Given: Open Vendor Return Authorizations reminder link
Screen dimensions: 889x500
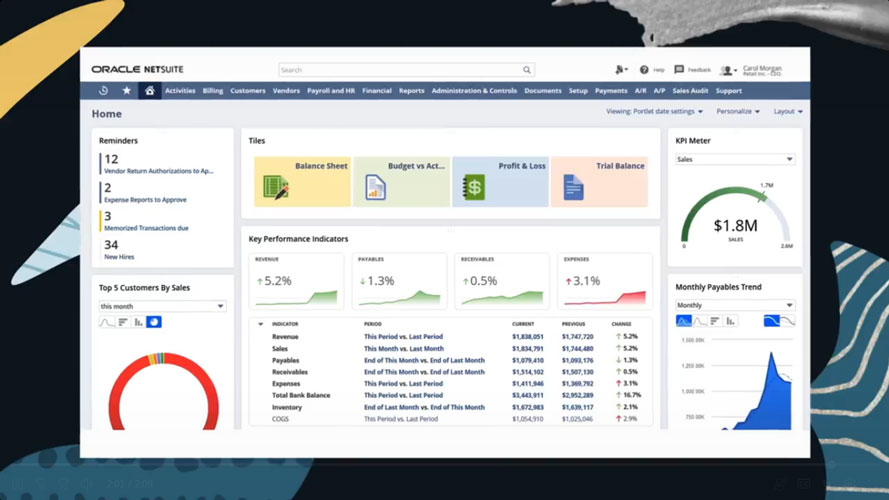Looking at the screenshot, I should [x=159, y=171].
